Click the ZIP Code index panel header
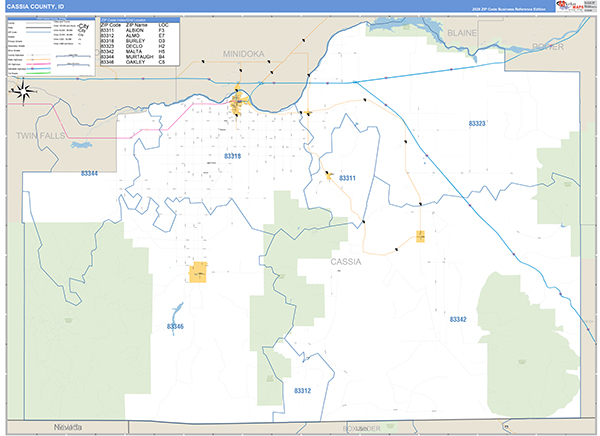The height and width of the screenshot is (436, 600). (x=140, y=20)
